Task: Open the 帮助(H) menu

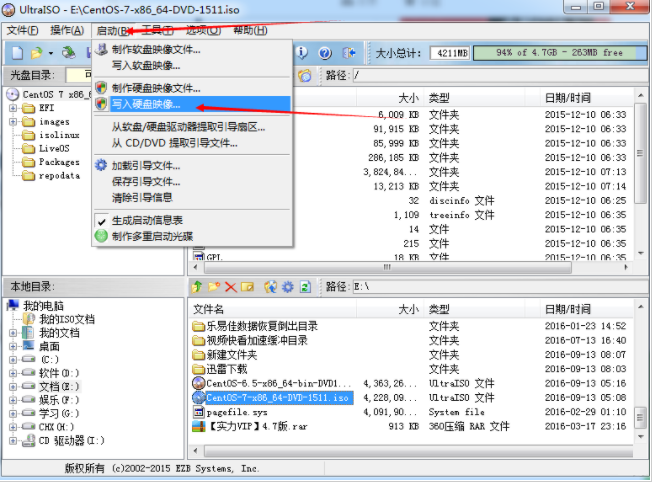Action: coord(250,31)
